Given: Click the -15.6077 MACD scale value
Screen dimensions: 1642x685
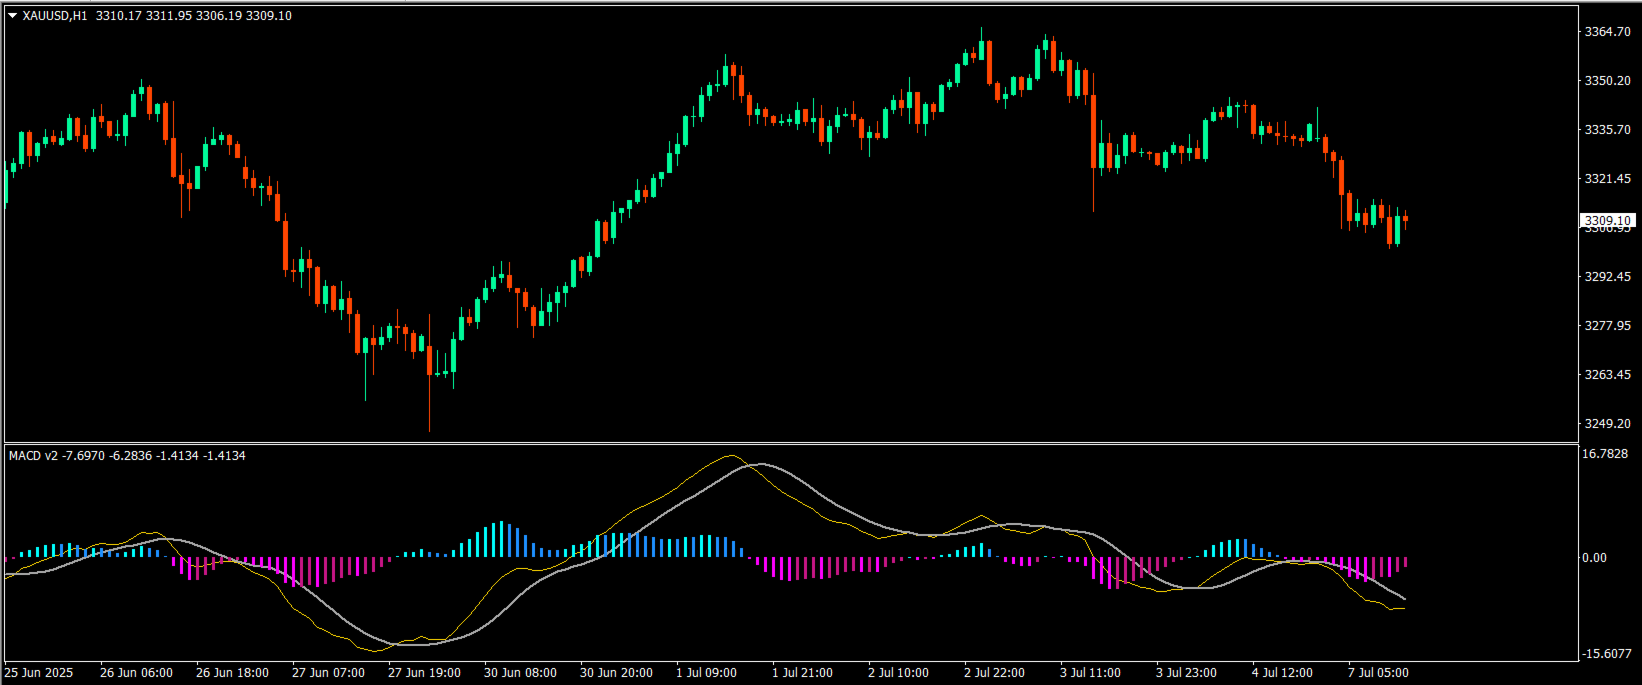Looking at the screenshot, I should (1606, 654).
